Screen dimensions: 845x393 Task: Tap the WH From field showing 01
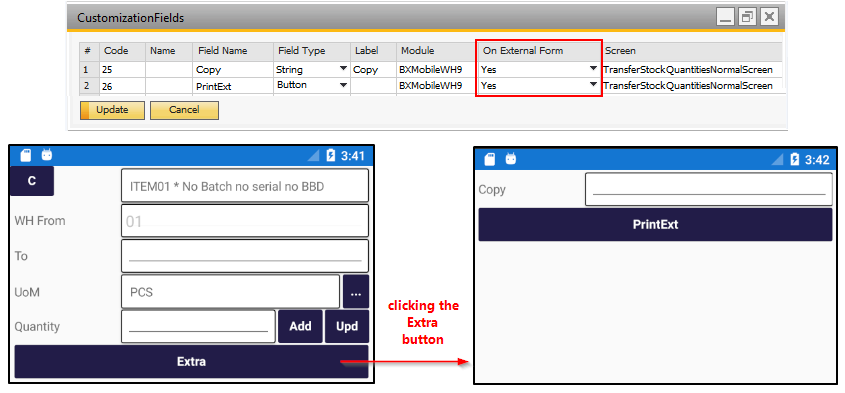click(x=245, y=220)
